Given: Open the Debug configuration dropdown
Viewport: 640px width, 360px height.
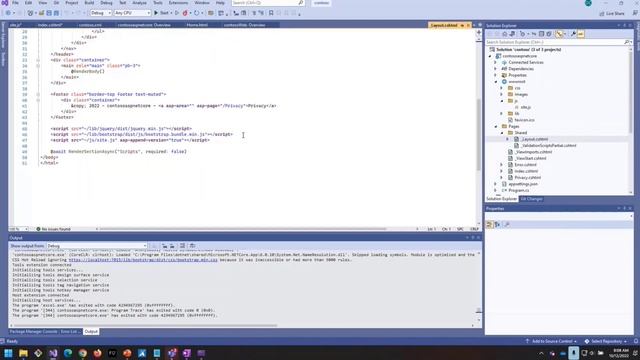Looking at the screenshot, I should pyautogui.click(x=100, y=13).
